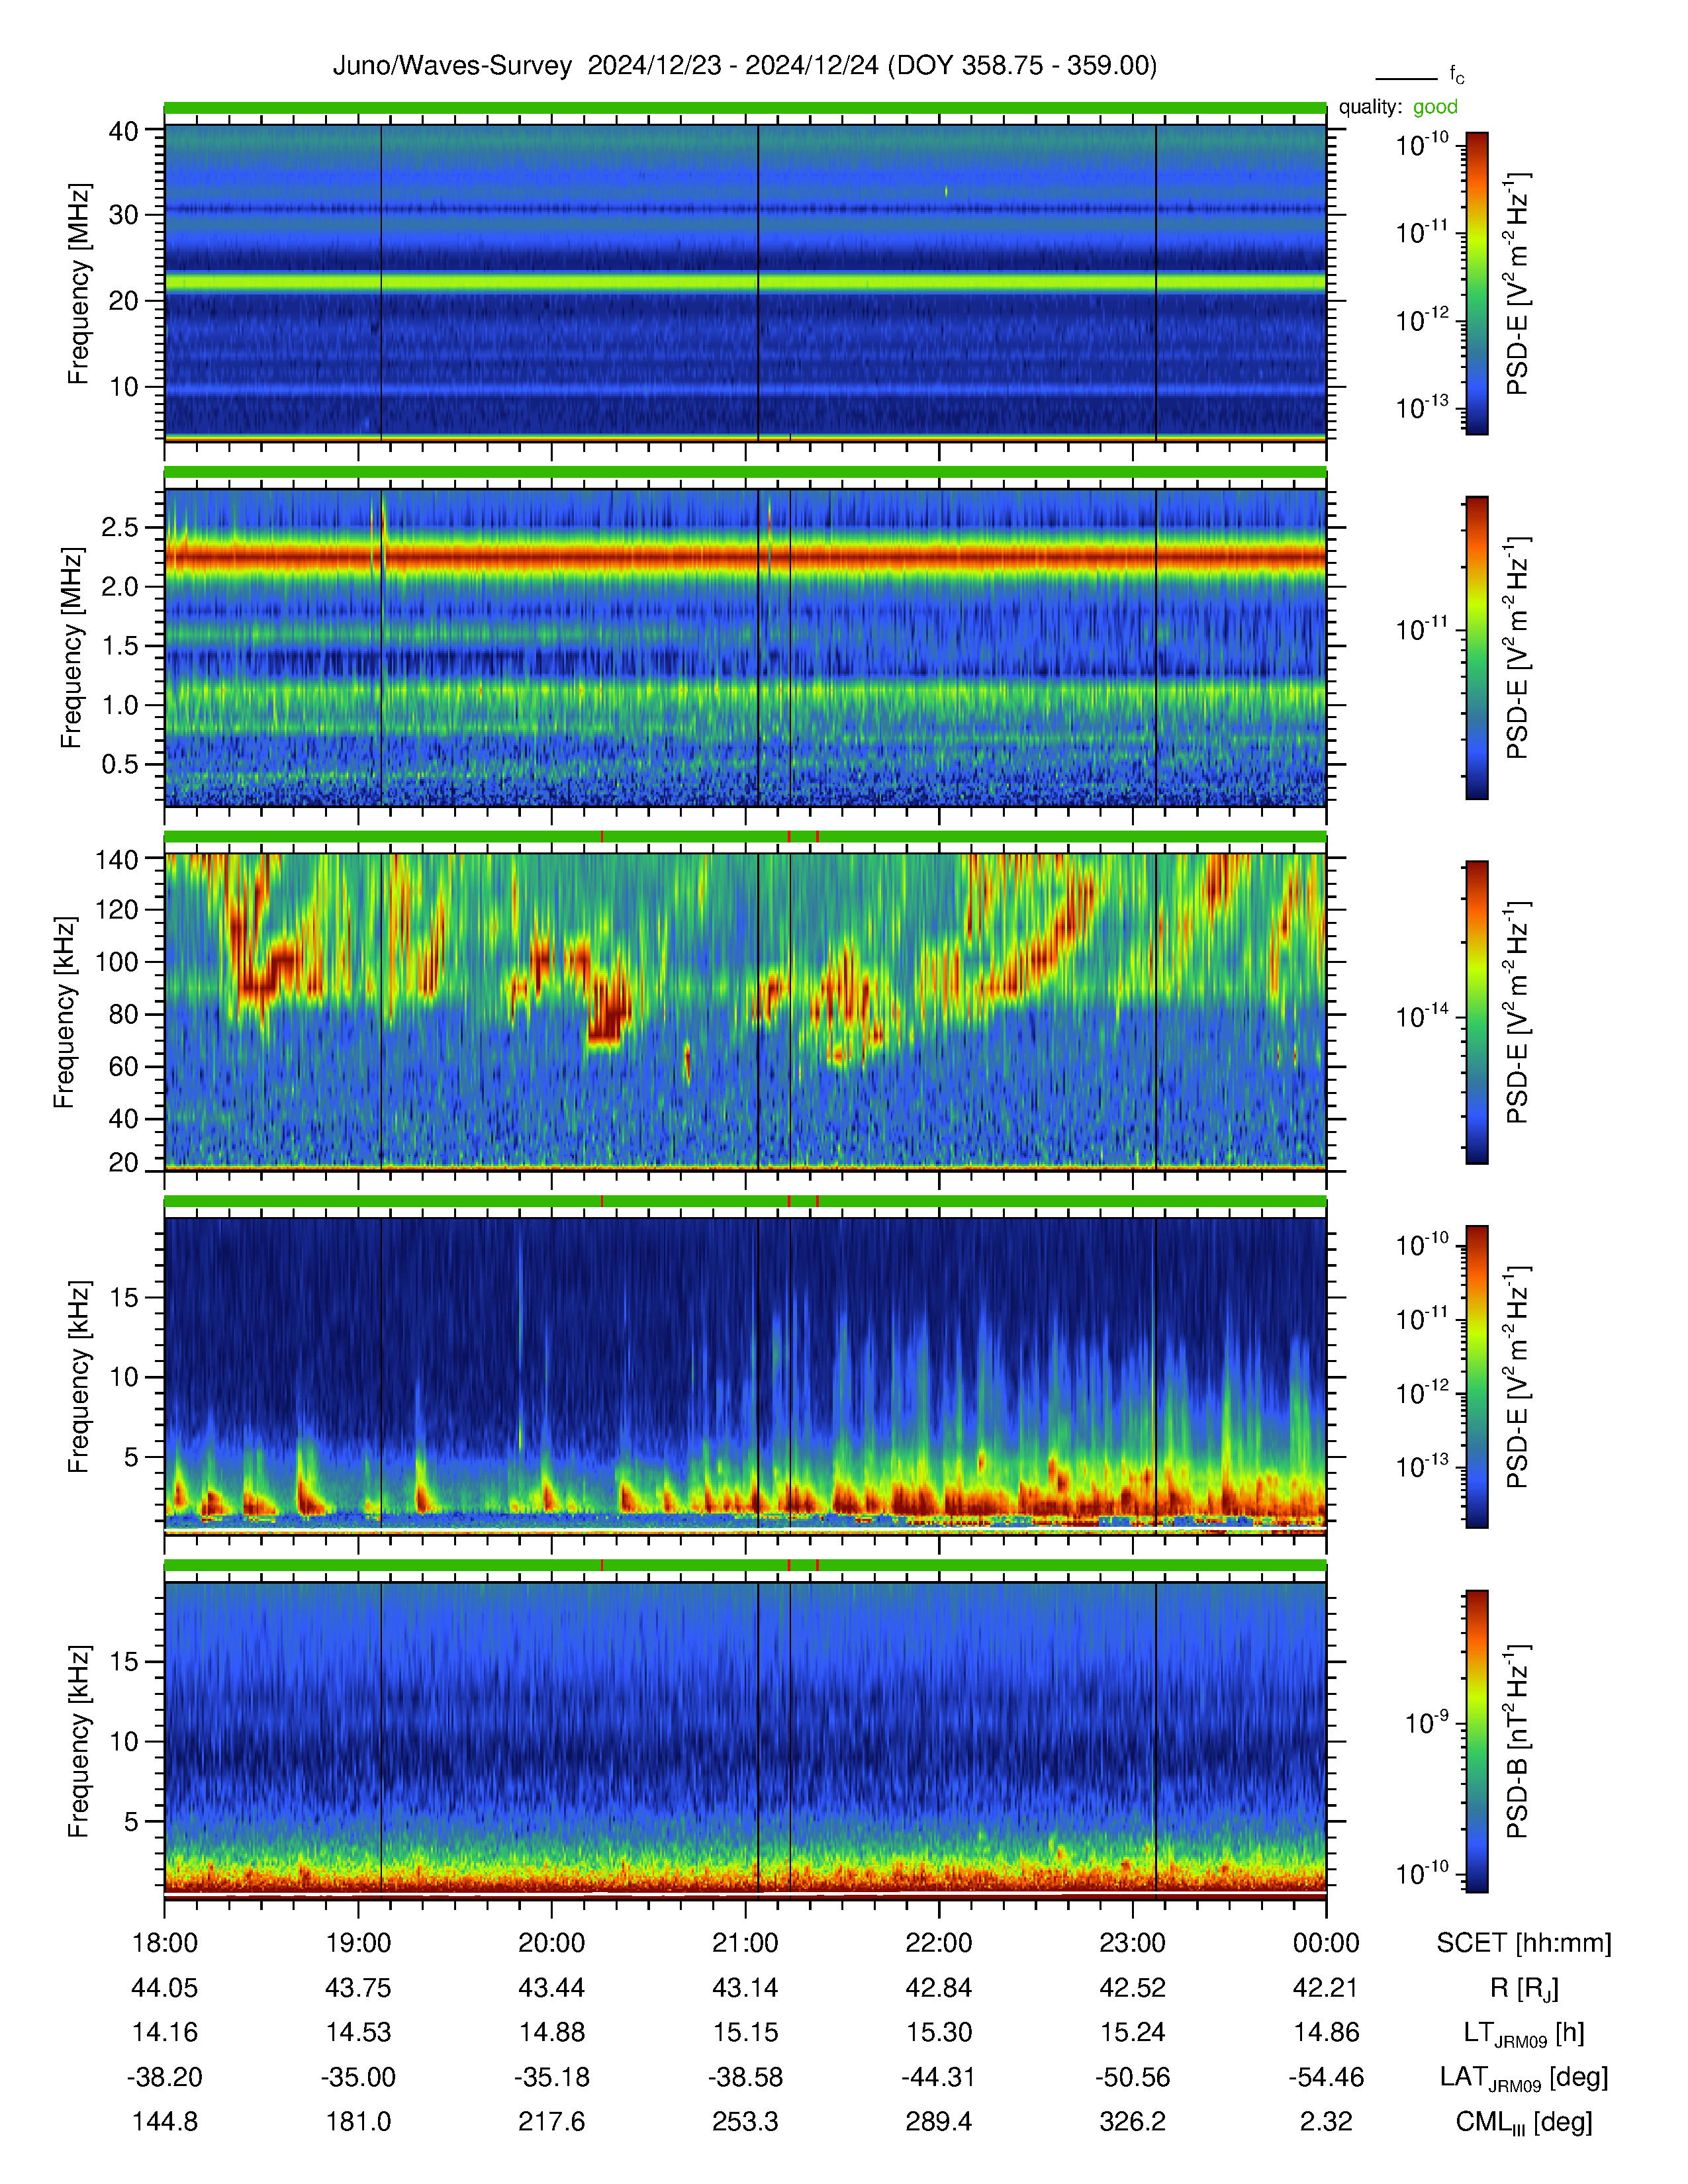This screenshot has width=1688, height=2184.
Task: Click the green 'good' quality label
Action: [x=1435, y=107]
